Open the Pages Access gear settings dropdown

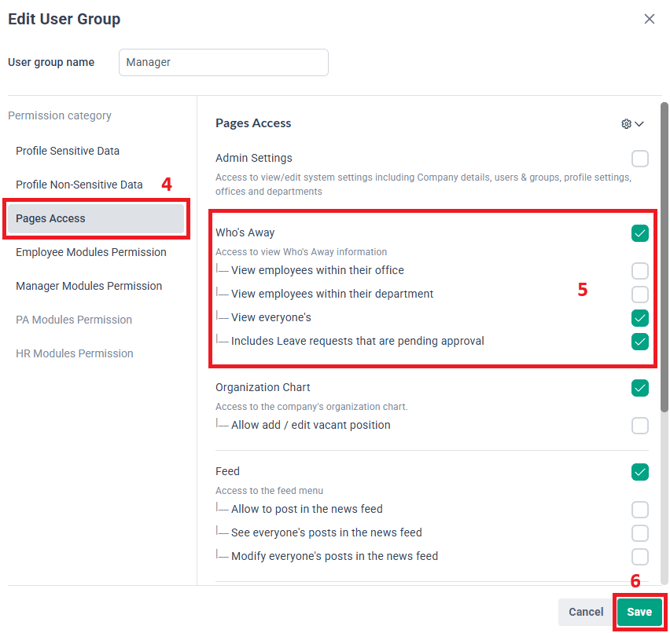632,124
